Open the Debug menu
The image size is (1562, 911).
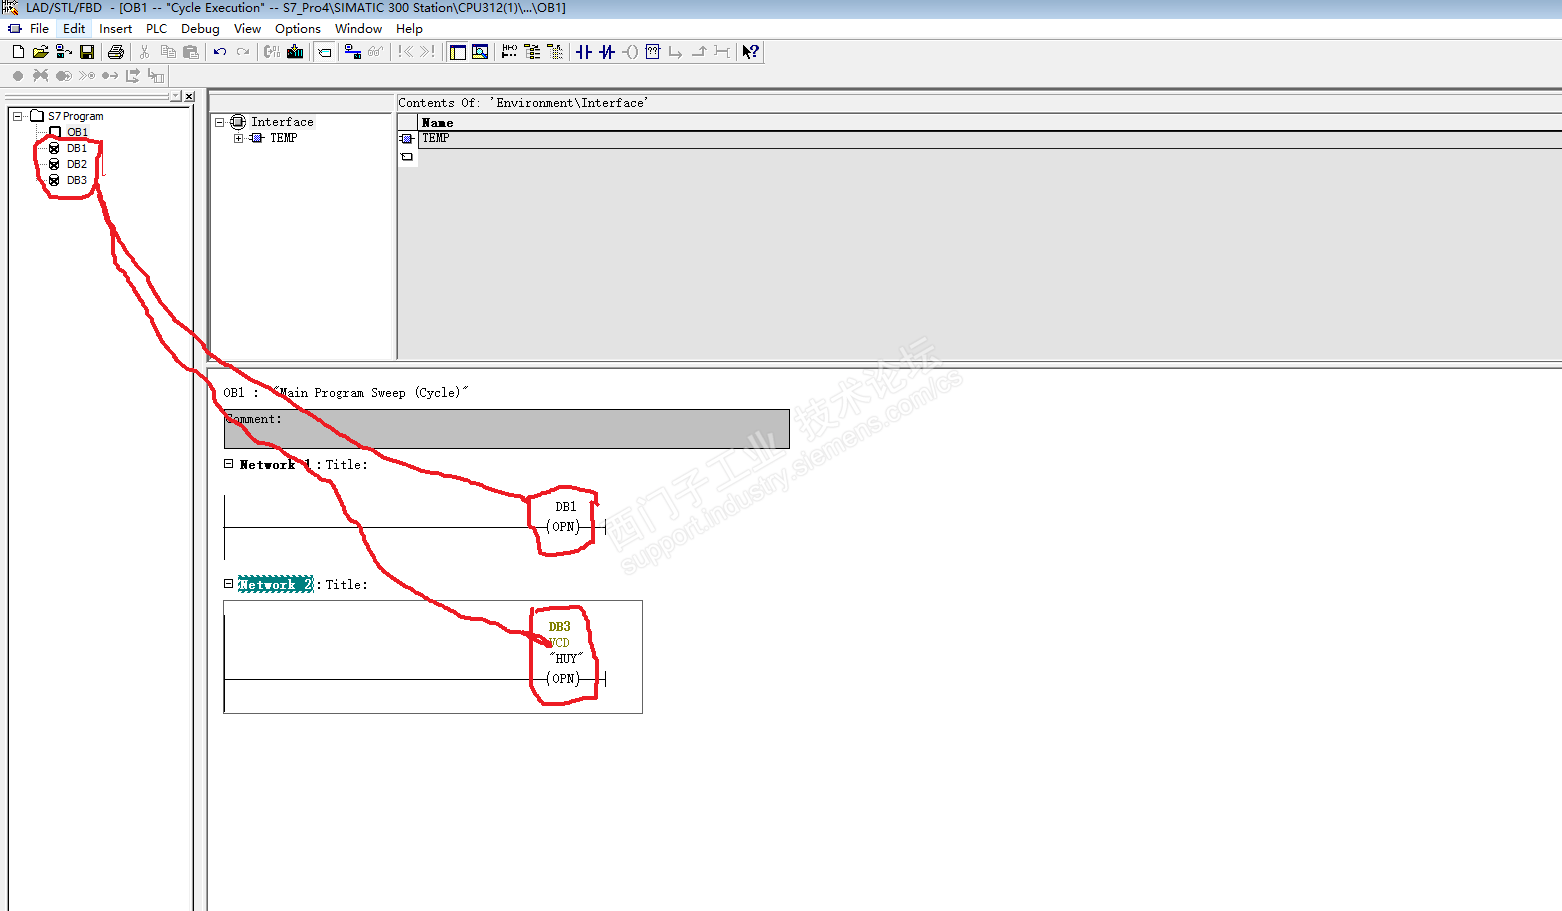[x=200, y=29]
